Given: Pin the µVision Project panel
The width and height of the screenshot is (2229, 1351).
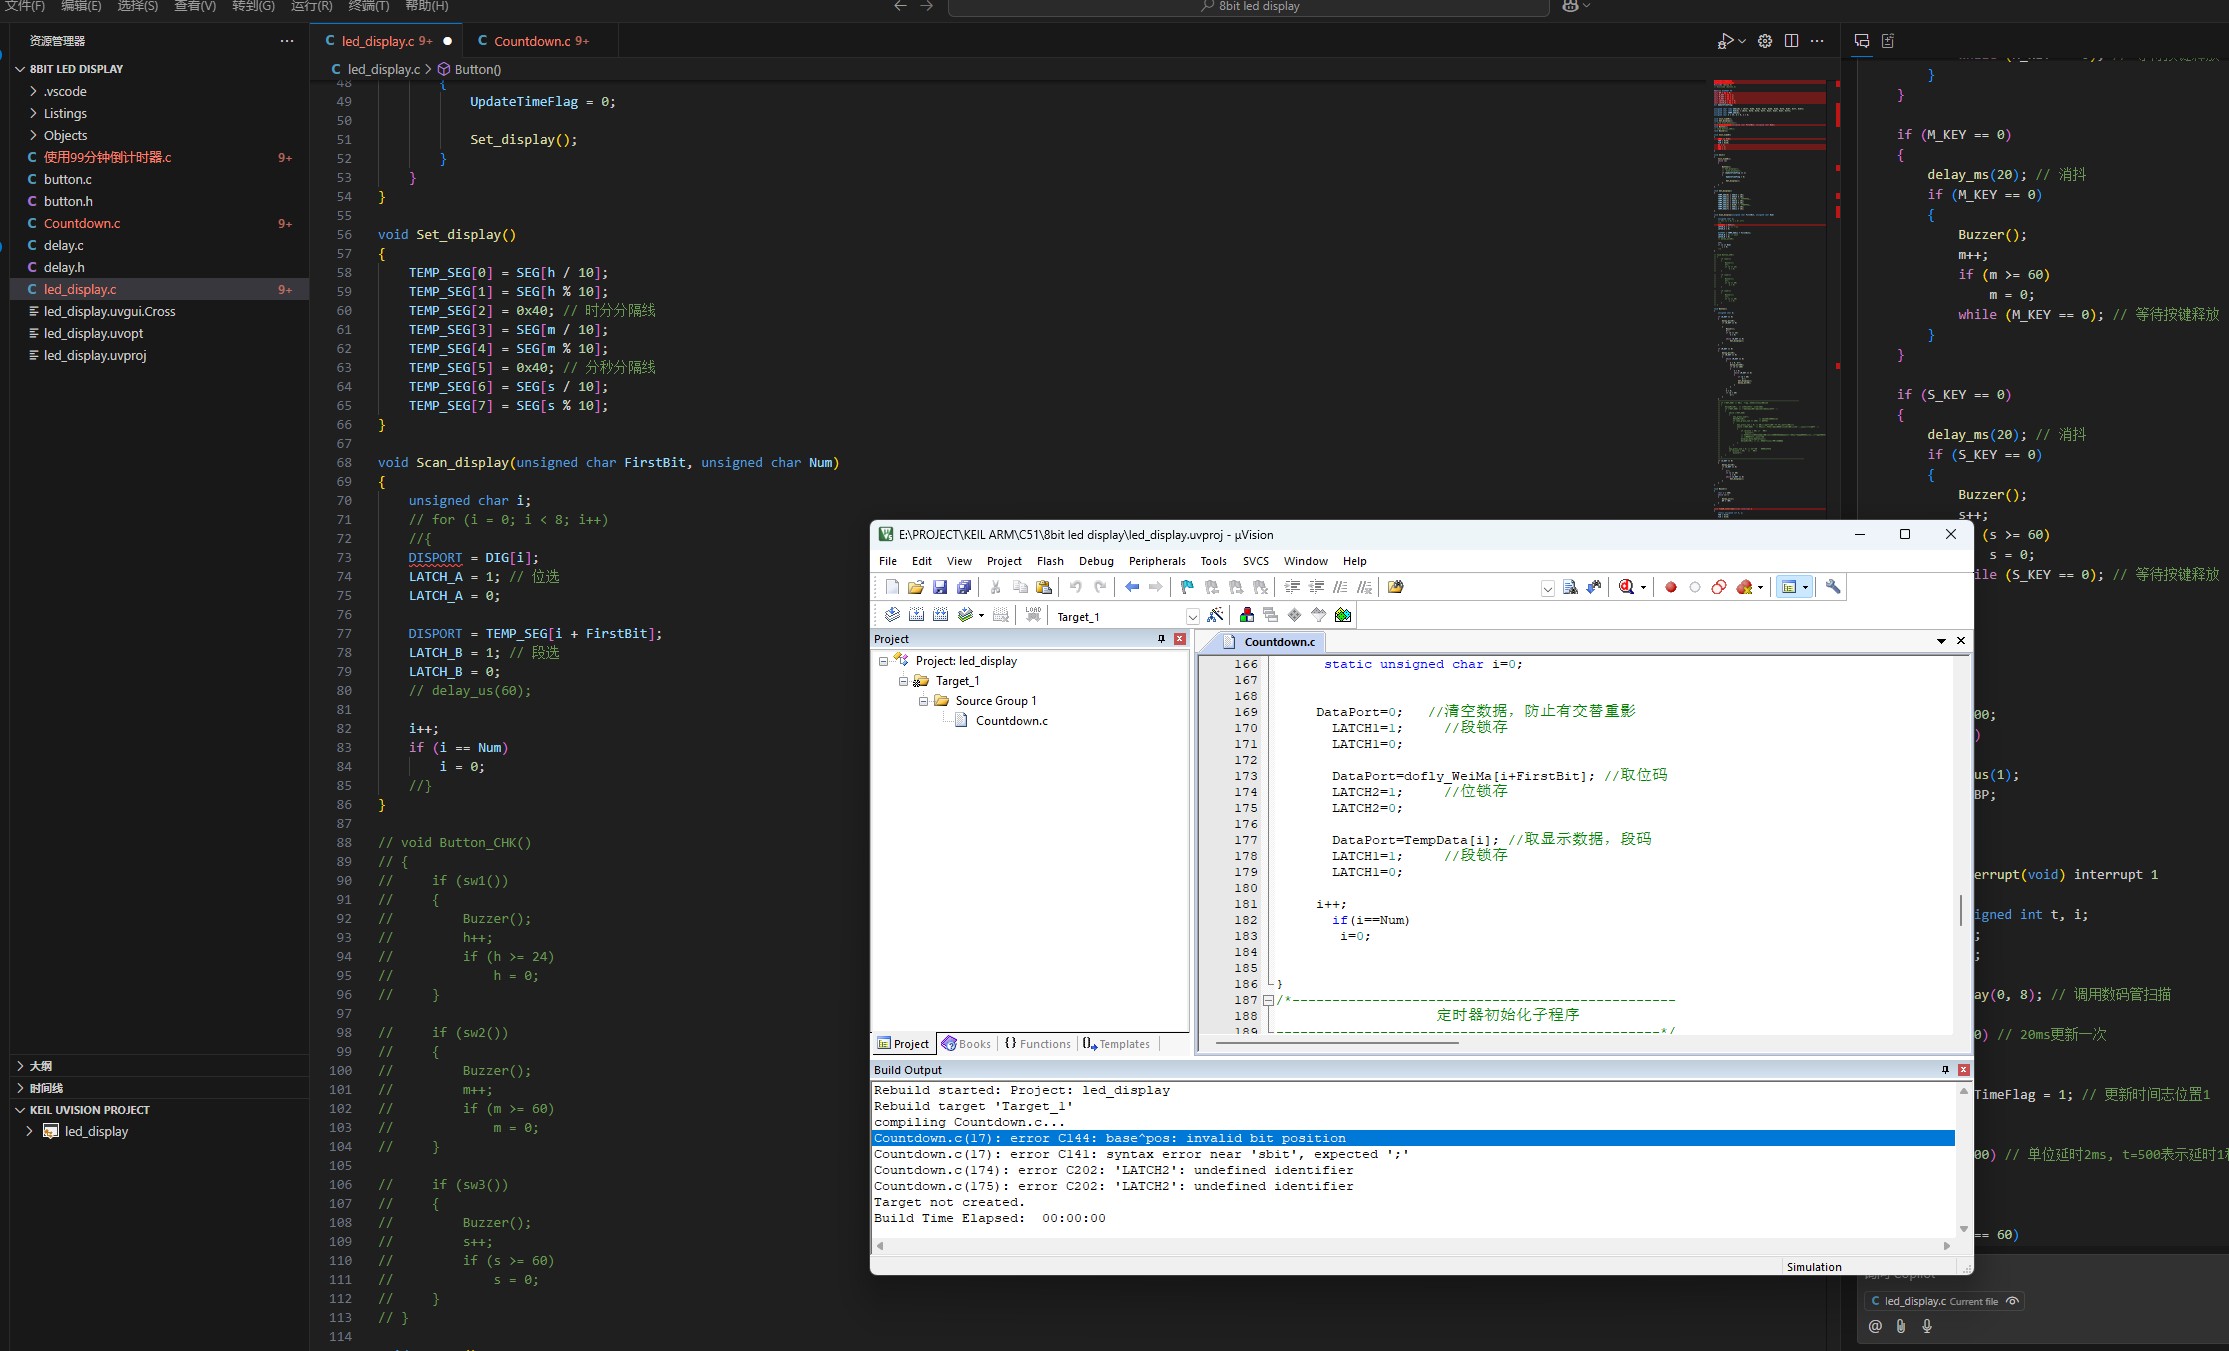Looking at the screenshot, I should [x=1161, y=639].
